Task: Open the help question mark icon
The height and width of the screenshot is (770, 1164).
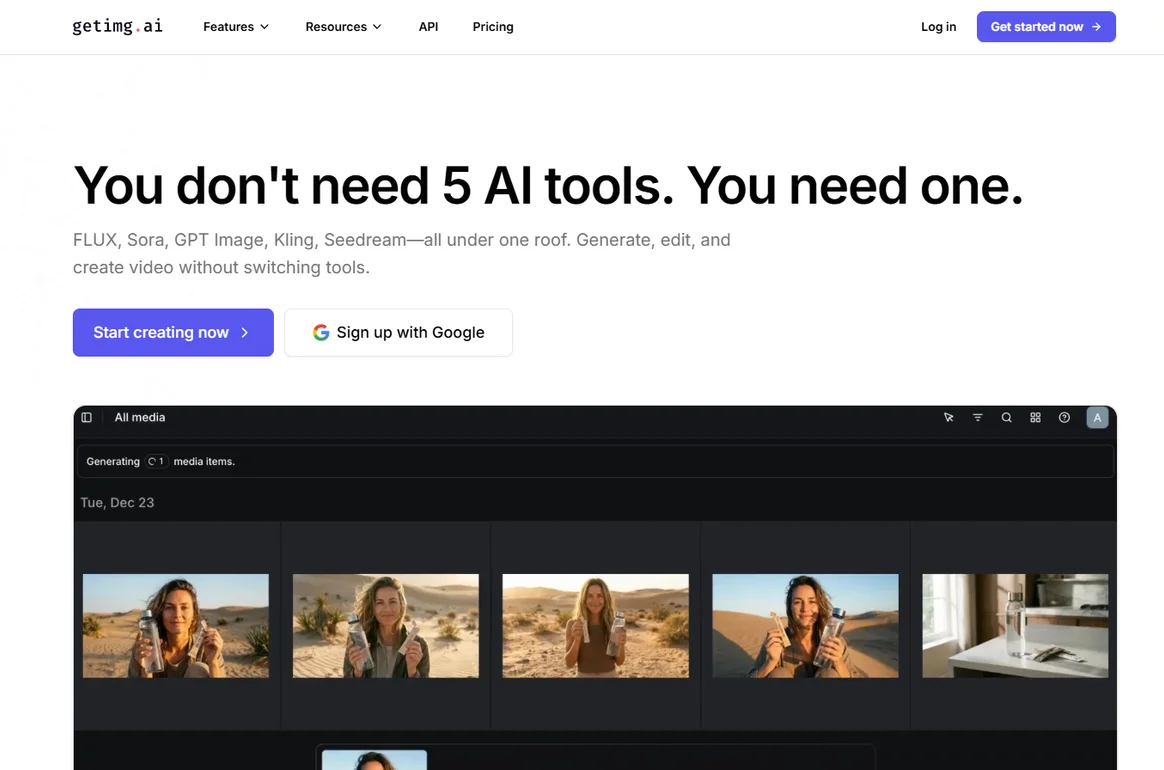Action: pos(1065,418)
